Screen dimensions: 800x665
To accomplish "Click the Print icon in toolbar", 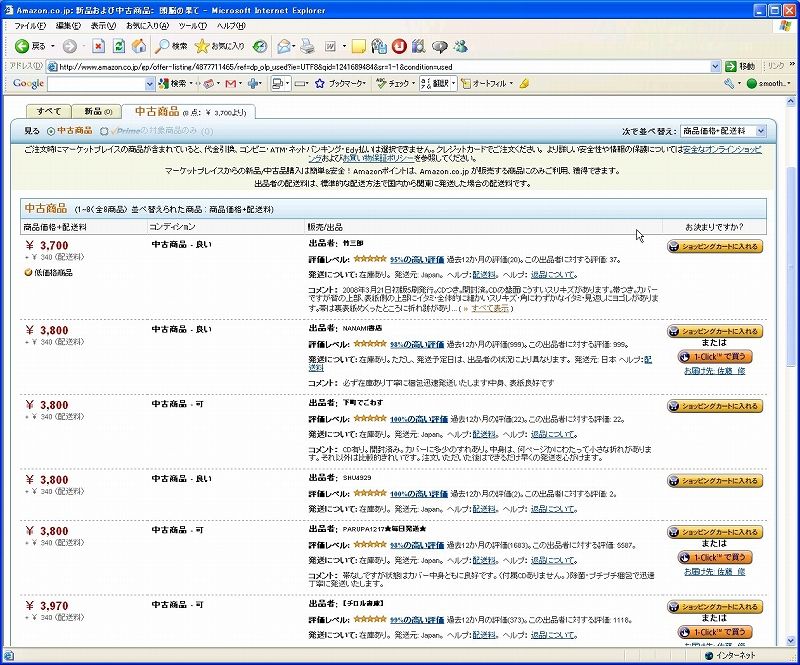I will (307, 46).
